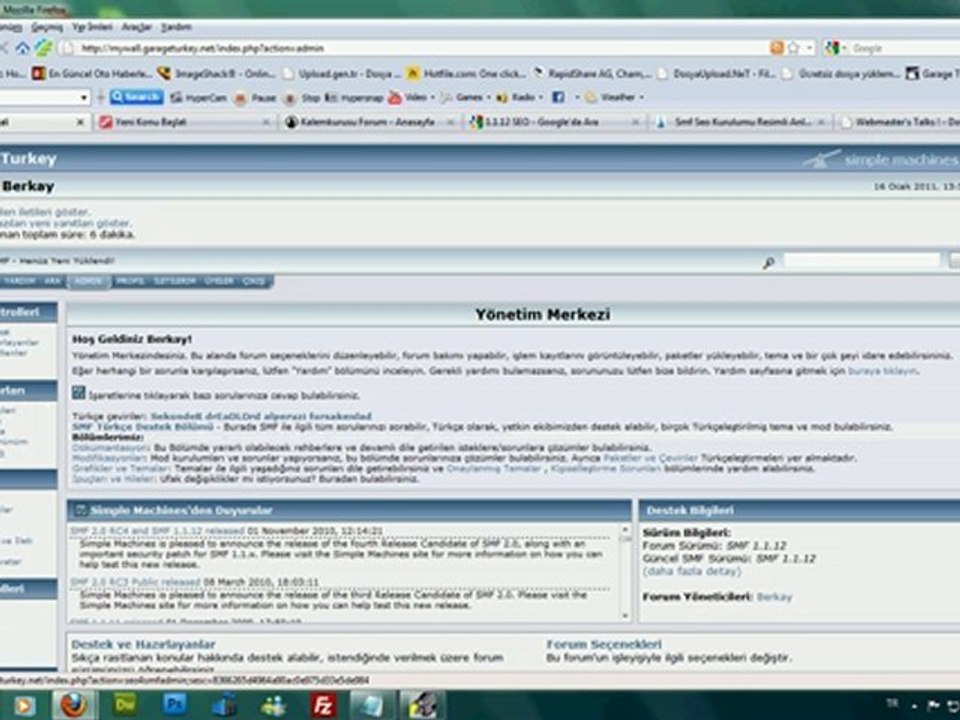The width and height of the screenshot is (960, 720).
Task: Switch to Yeni Konu Başlat tab
Action: [181, 122]
